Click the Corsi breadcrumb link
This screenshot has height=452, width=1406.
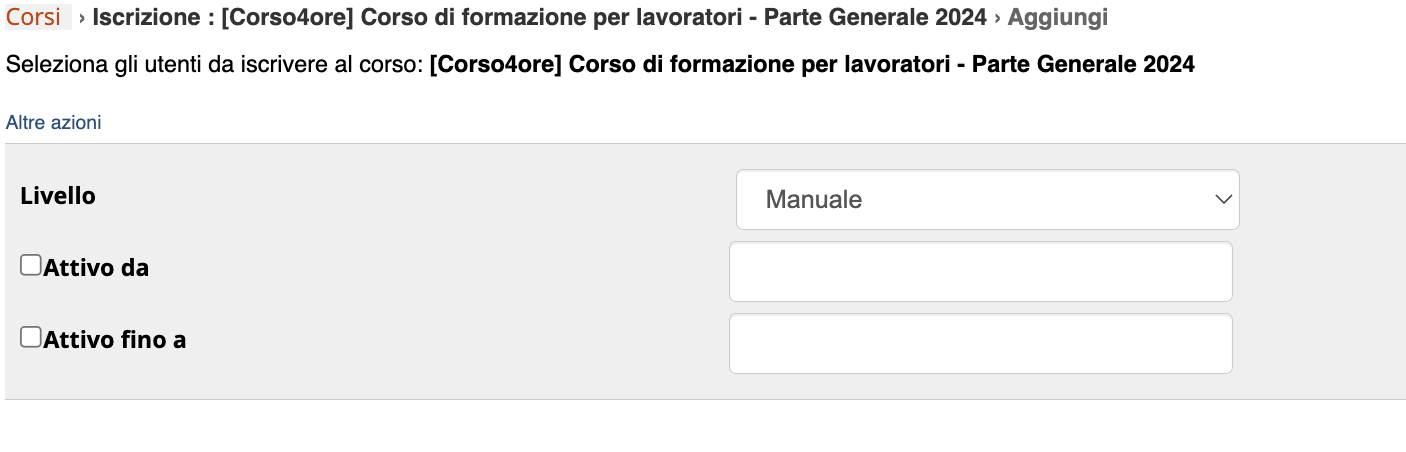tap(33, 17)
